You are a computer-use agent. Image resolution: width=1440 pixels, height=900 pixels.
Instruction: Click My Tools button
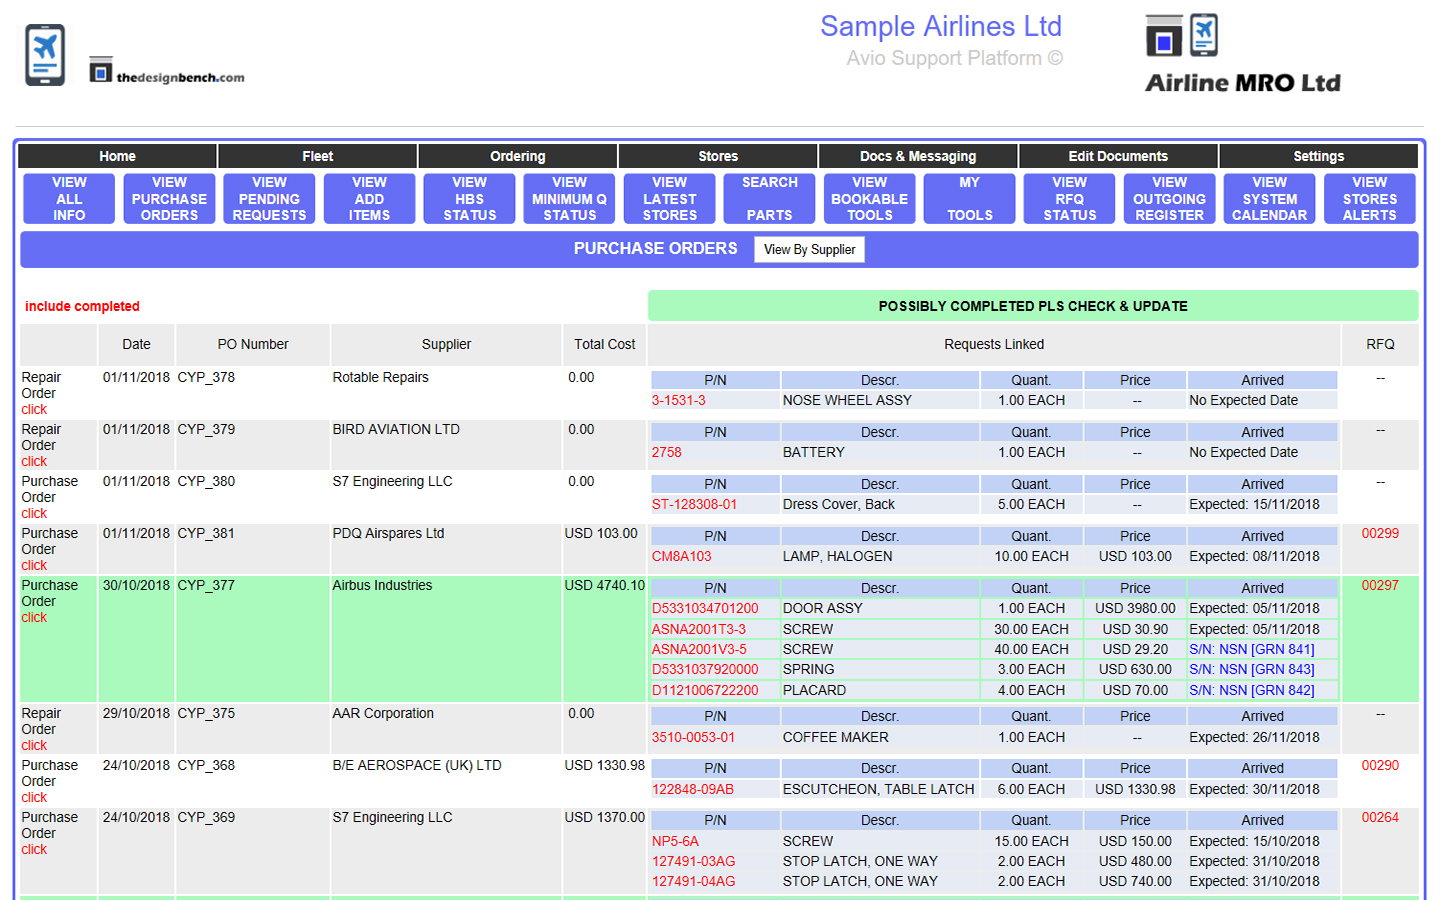[969, 199]
